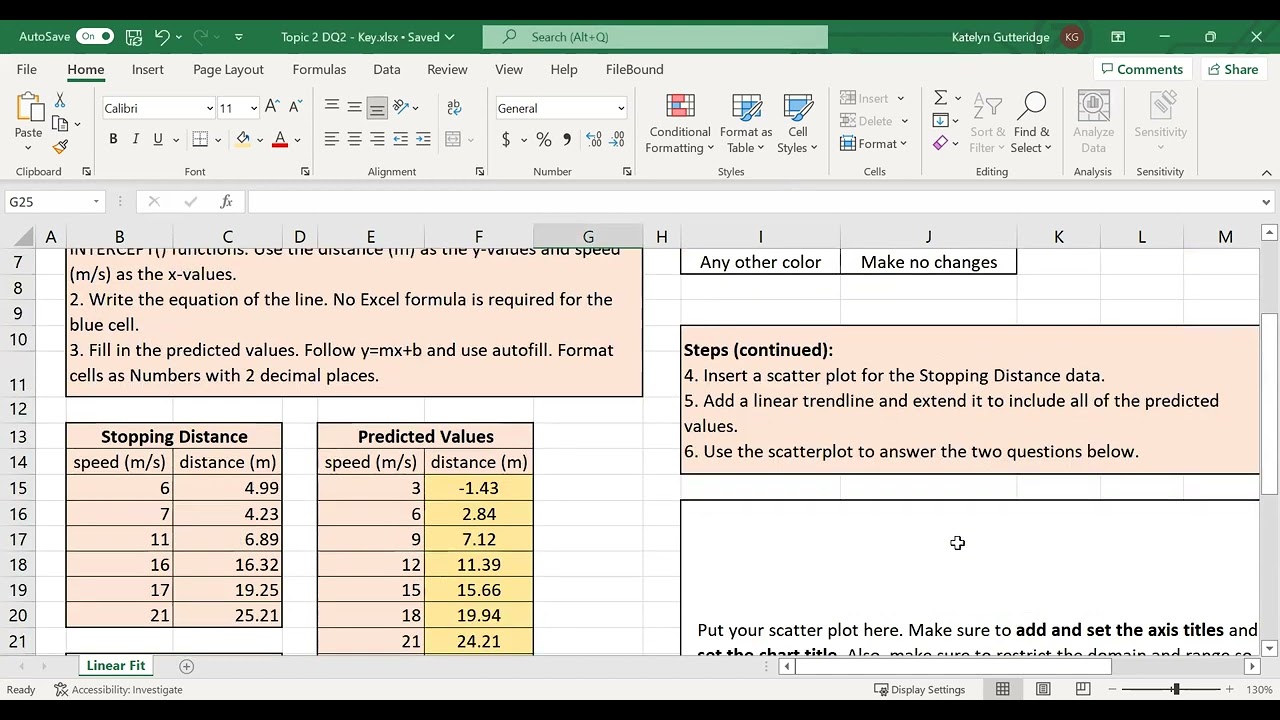Click Accessibility: Investigate in status bar
Viewport: 1280px width, 720px height.
(x=118, y=689)
